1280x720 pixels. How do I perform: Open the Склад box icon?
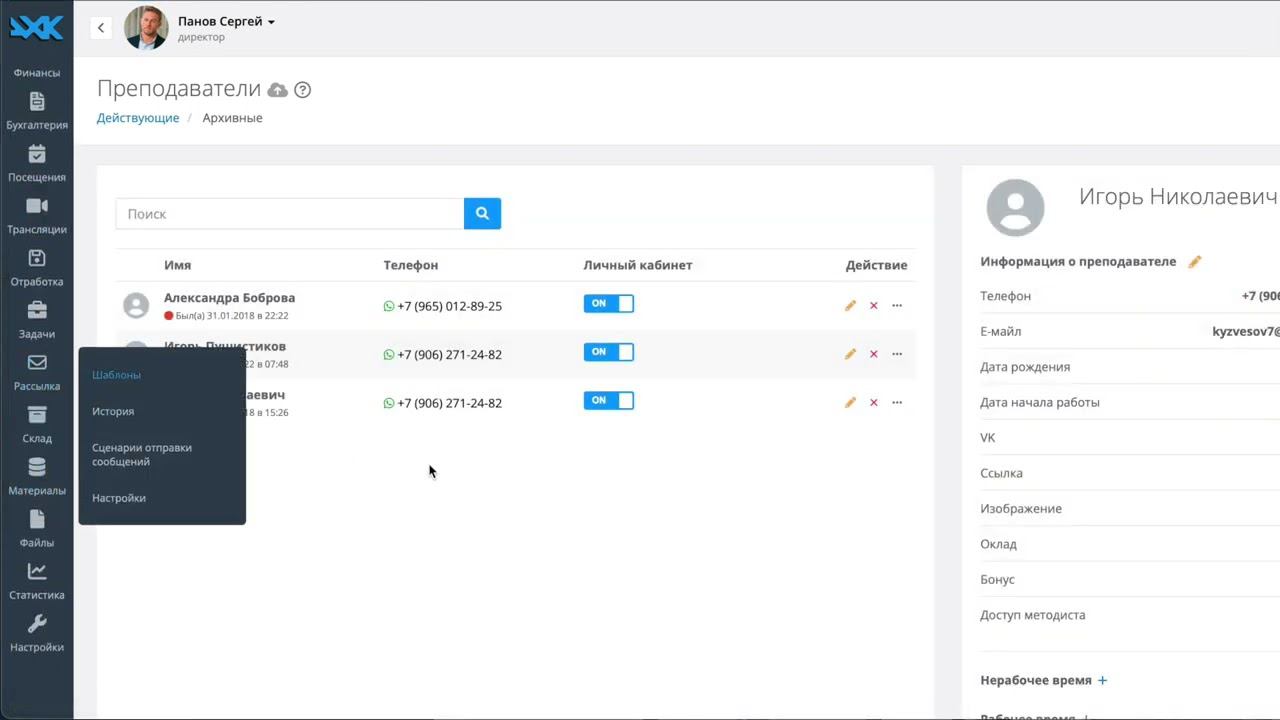click(x=37, y=414)
